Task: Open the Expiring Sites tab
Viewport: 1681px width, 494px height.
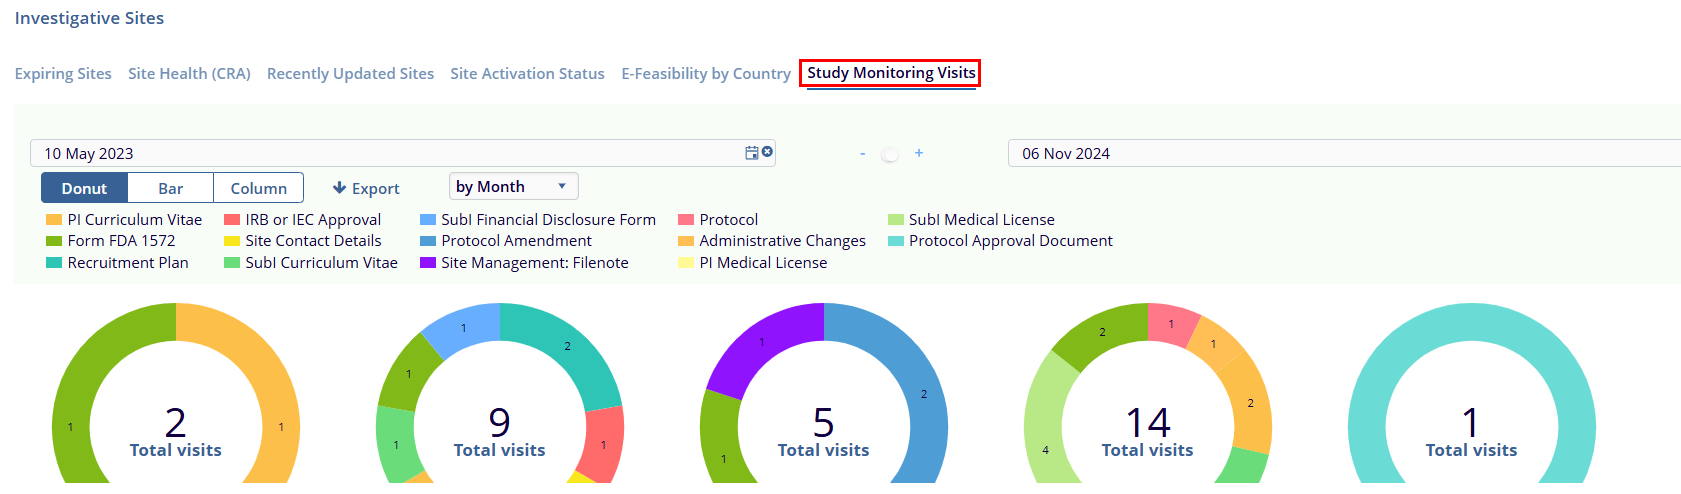Action: [x=63, y=74]
